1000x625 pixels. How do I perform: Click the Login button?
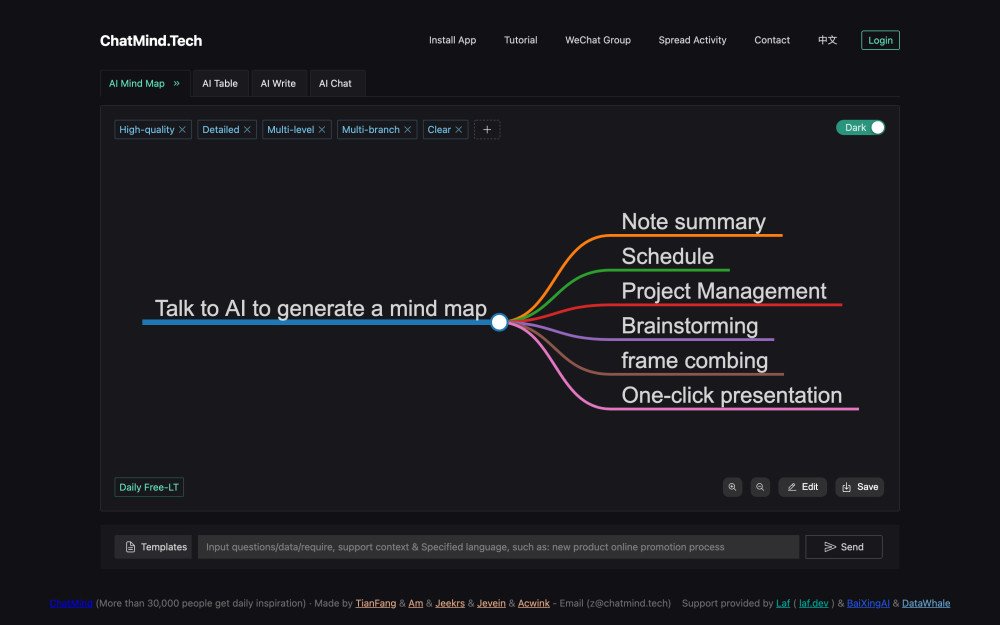point(880,41)
